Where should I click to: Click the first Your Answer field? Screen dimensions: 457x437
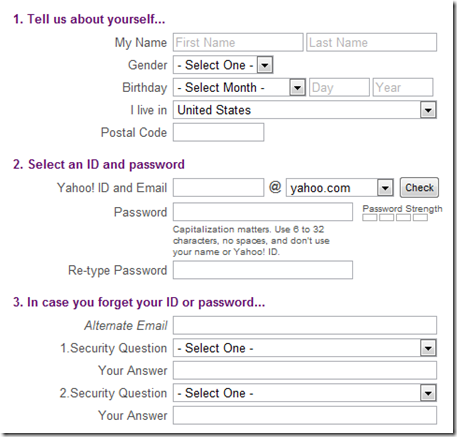coord(305,370)
